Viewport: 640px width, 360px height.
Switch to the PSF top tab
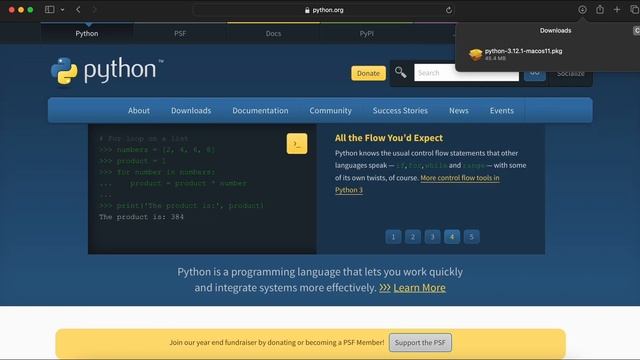180,33
